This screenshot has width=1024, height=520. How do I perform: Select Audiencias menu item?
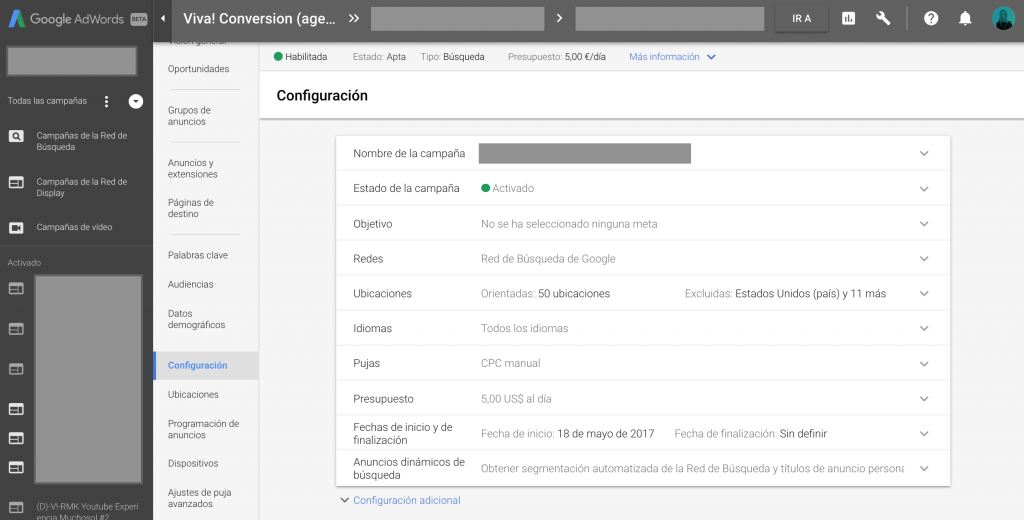(191, 284)
